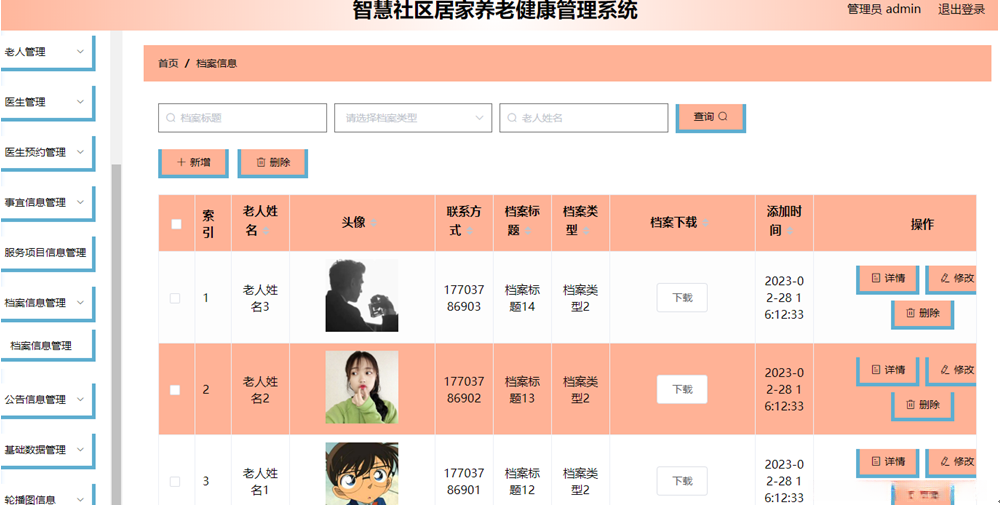
Task: Select the 档案信息管理 submenu item
Action: [x=46, y=346]
